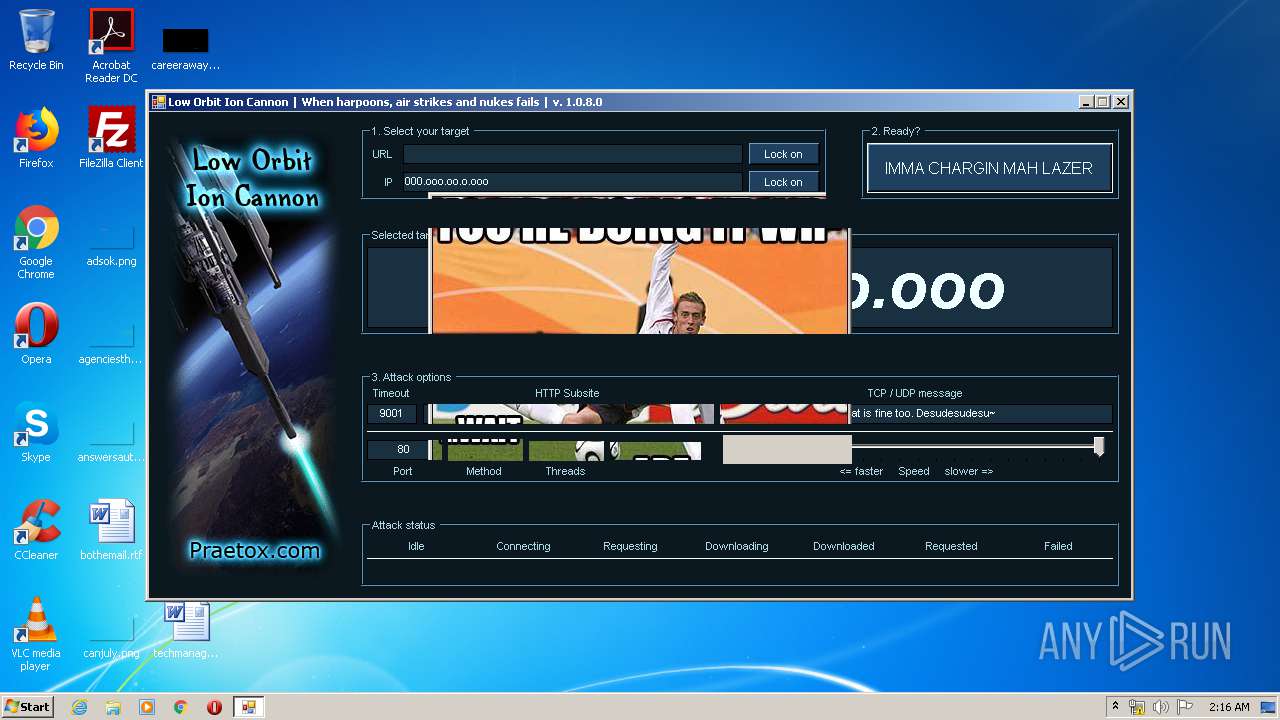Open the network tray icon
The width and height of the screenshot is (1280, 720).
pyautogui.click(x=1137, y=707)
